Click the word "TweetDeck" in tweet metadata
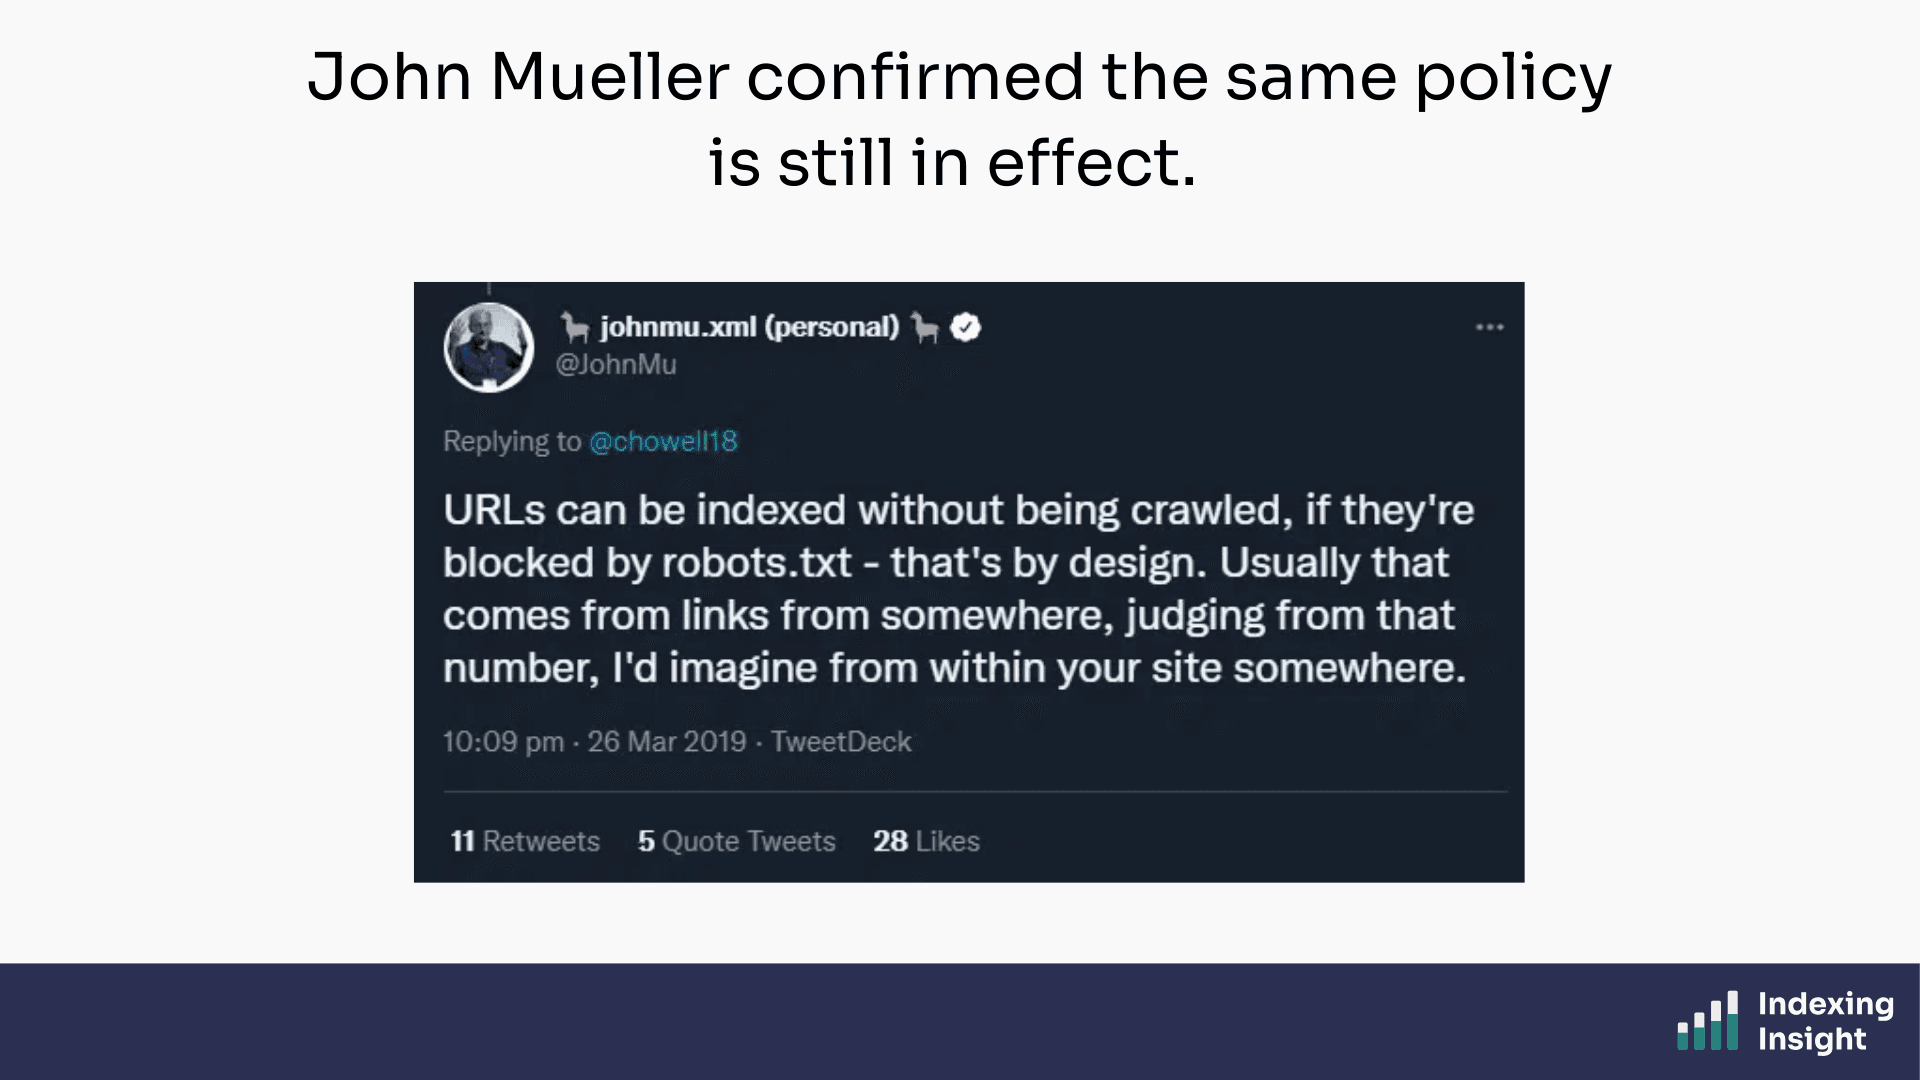The image size is (1920, 1080). (841, 742)
